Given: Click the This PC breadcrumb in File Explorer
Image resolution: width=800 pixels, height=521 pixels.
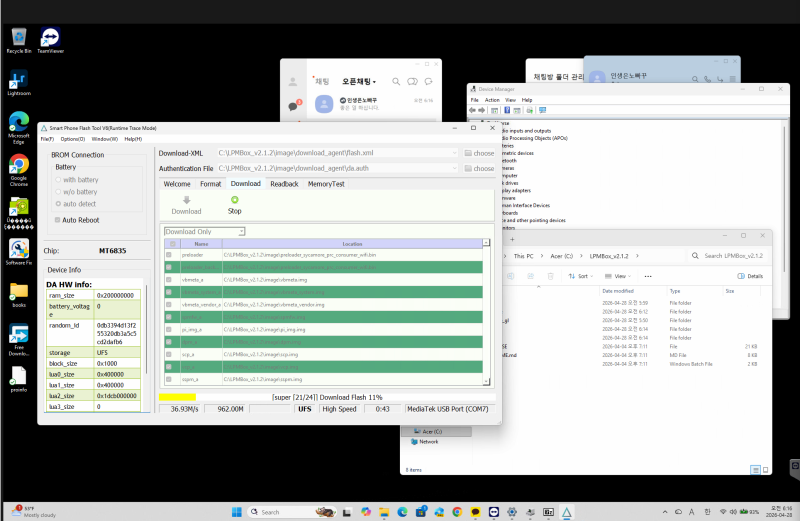Looking at the screenshot, I should coord(523,256).
